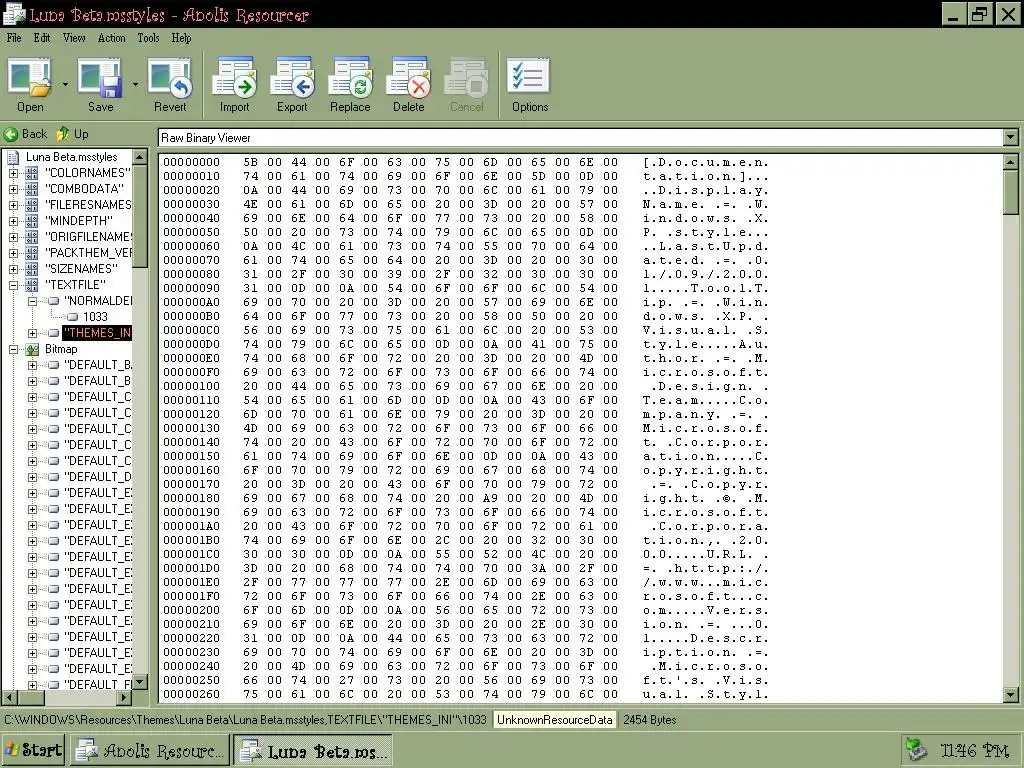This screenshot has width=1024, height=768.
Task: Select the "ORIGFILENAMES" tree item
Action: 88,237
